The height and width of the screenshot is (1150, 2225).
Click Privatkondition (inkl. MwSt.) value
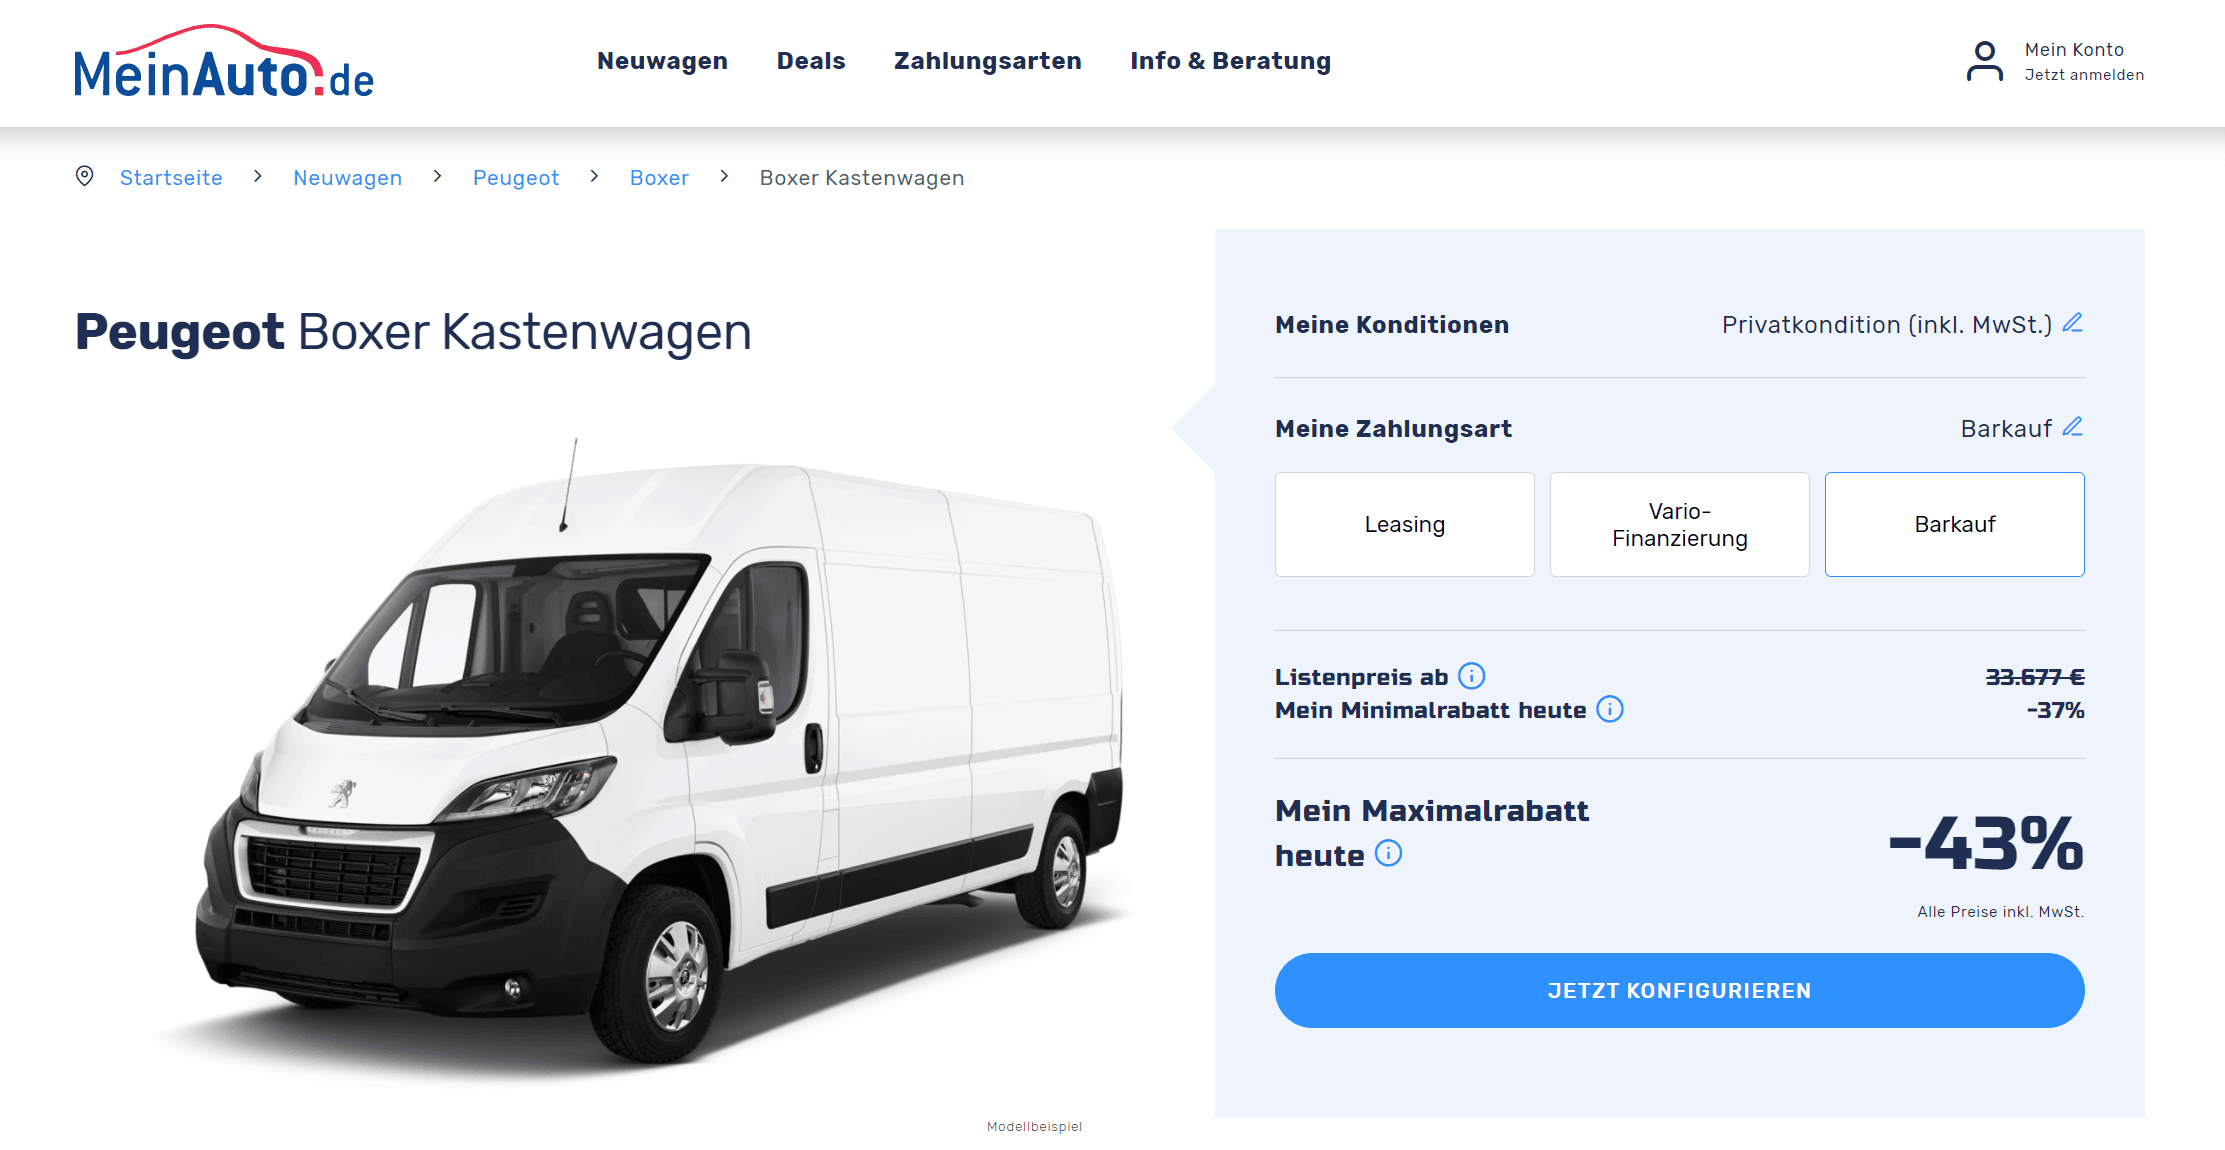coord(1886,325)
